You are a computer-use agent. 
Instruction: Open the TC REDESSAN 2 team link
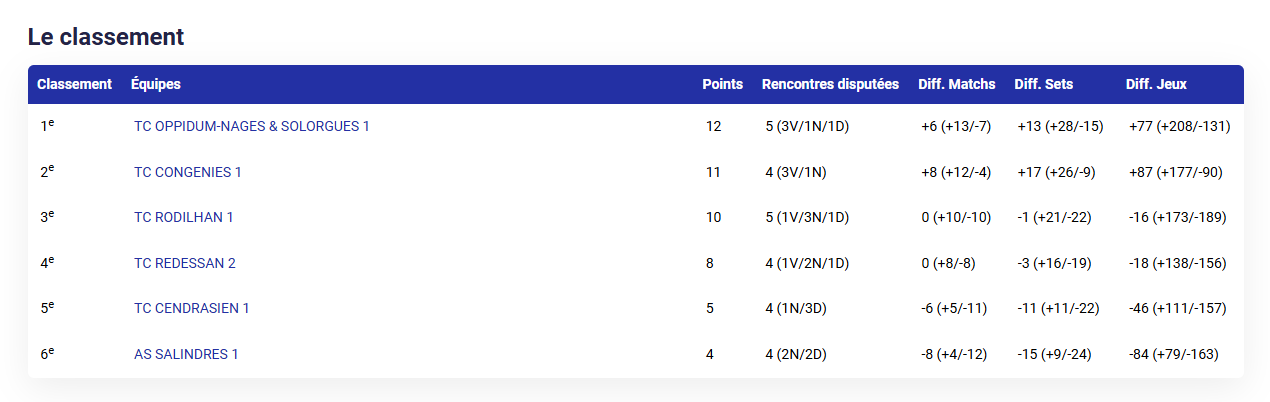[185, 263]
